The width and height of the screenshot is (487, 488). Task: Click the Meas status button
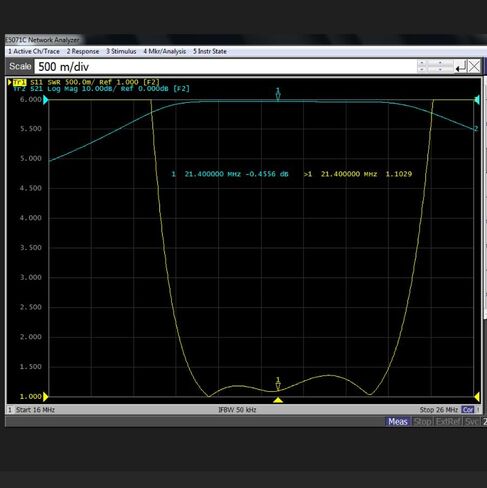coord(398,422)
